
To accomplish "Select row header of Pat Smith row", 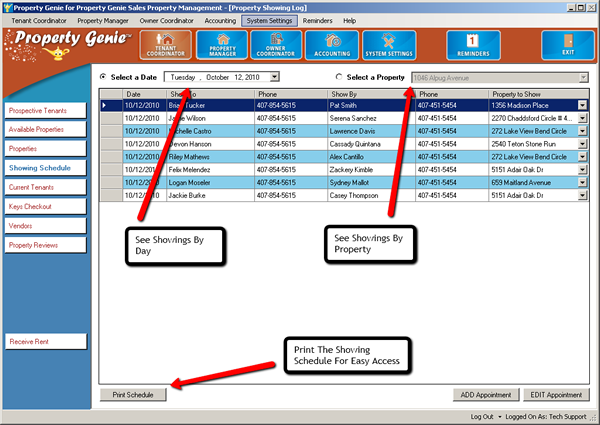I will tap(111, 105).
